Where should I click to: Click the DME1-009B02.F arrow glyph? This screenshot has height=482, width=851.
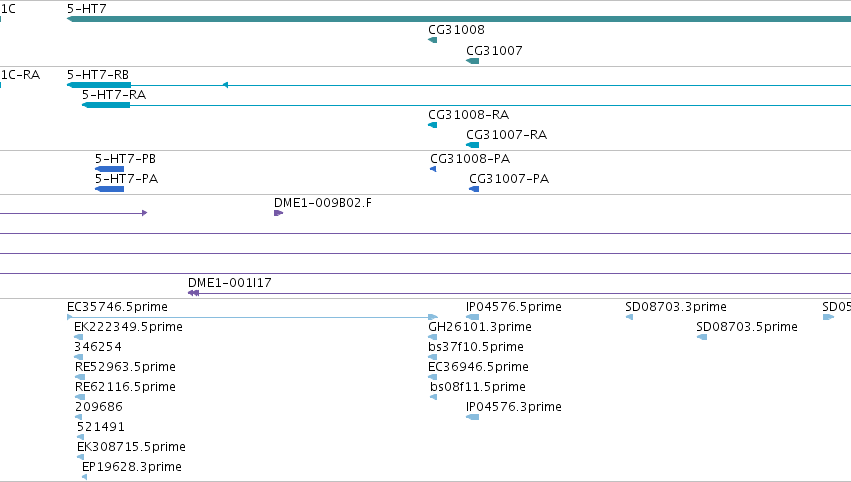[x=278, y=213]
